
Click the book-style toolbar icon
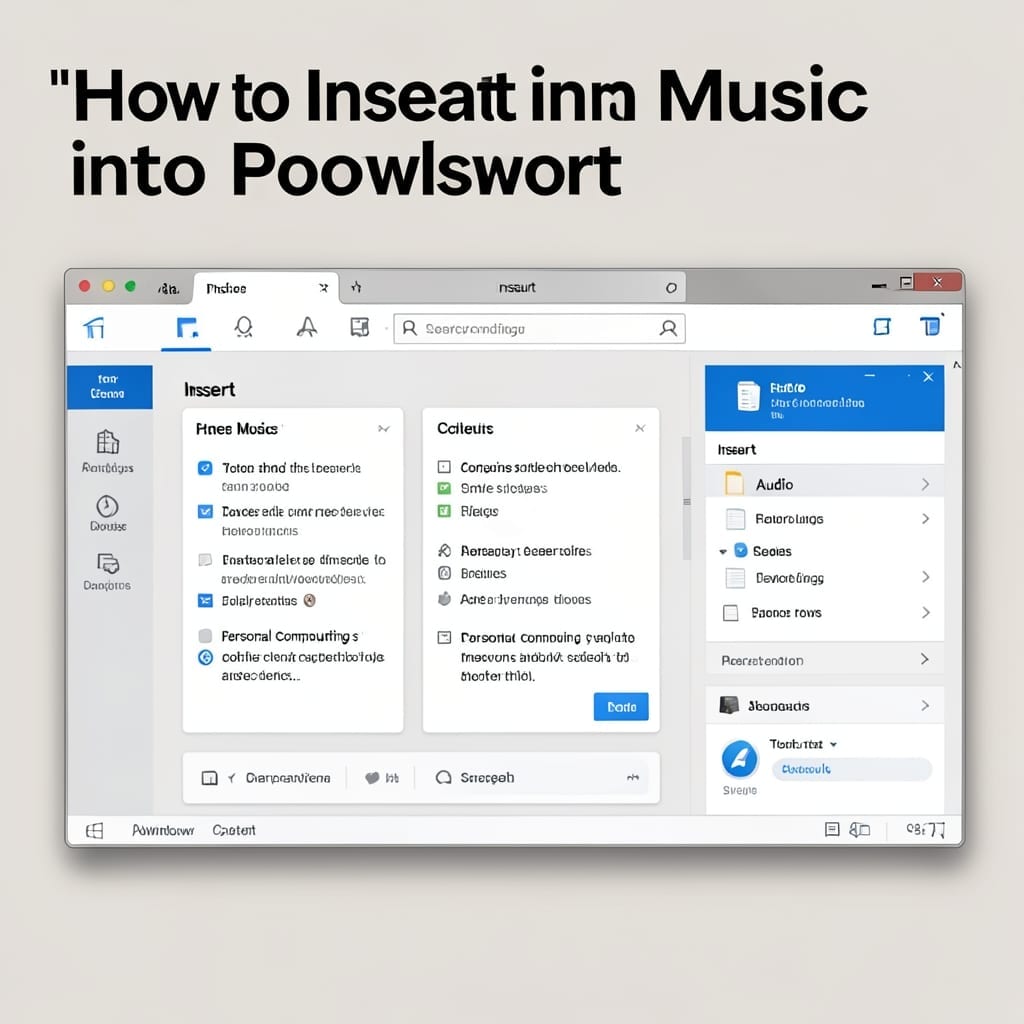360,327
